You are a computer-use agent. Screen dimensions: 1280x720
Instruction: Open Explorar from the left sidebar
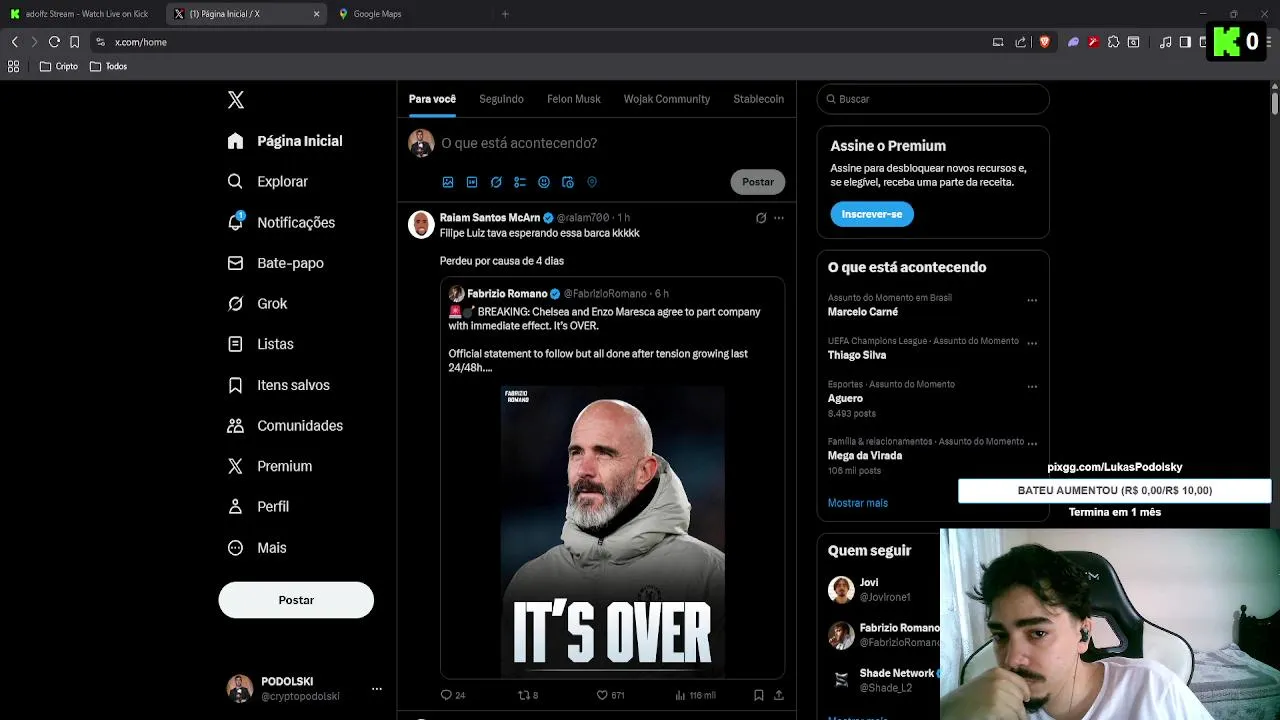coord(268,182)
